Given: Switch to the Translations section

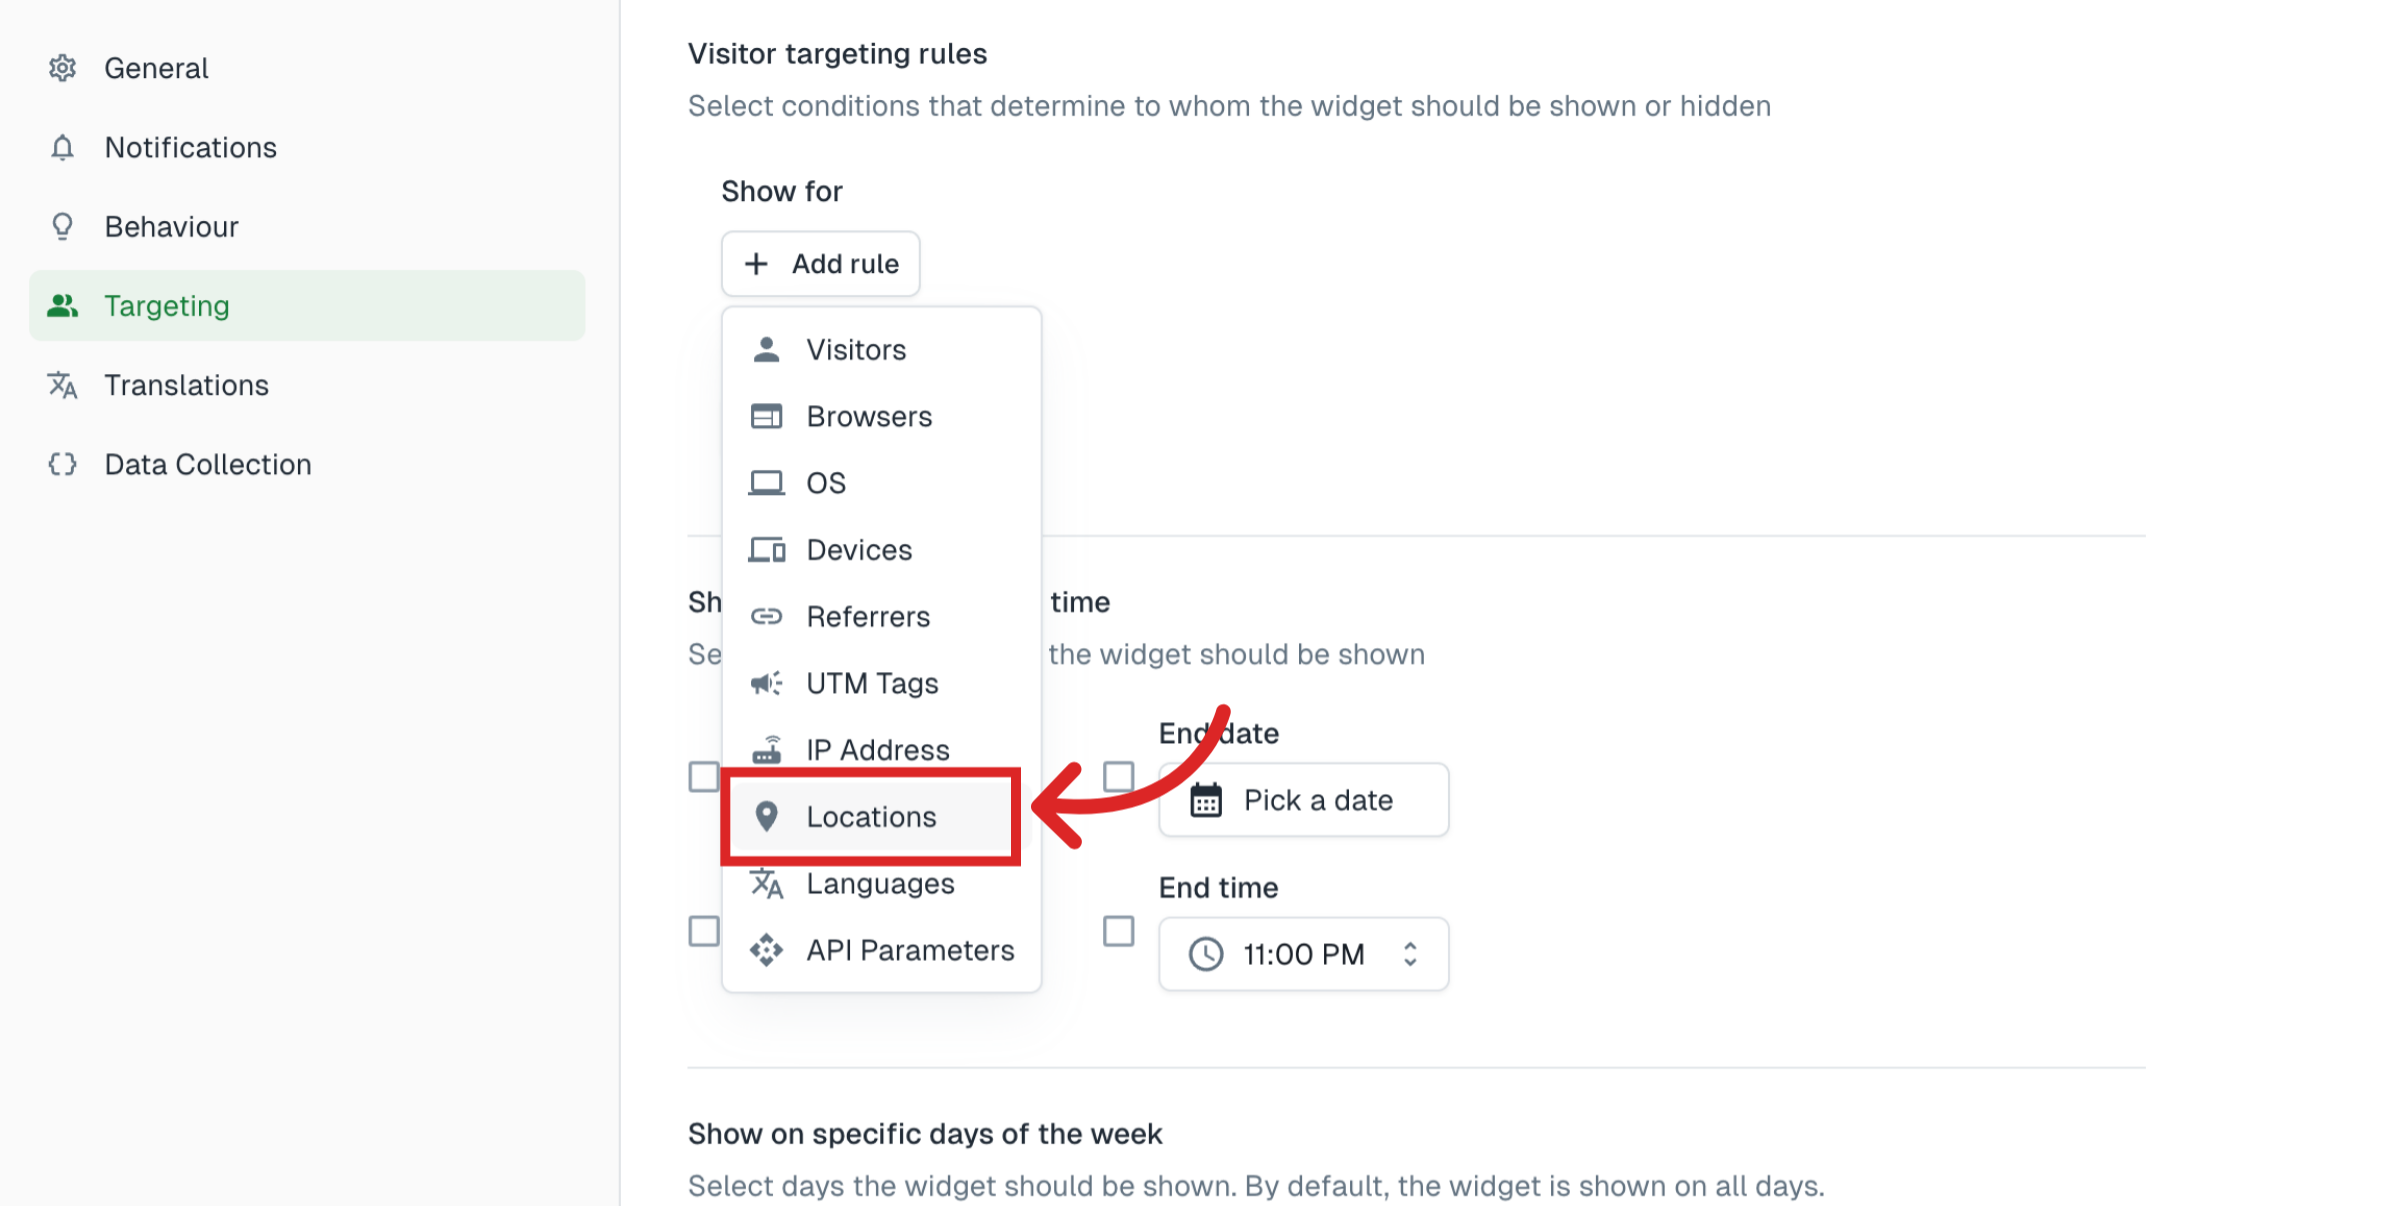Looking at the screenshot, I should coord(186,385).
